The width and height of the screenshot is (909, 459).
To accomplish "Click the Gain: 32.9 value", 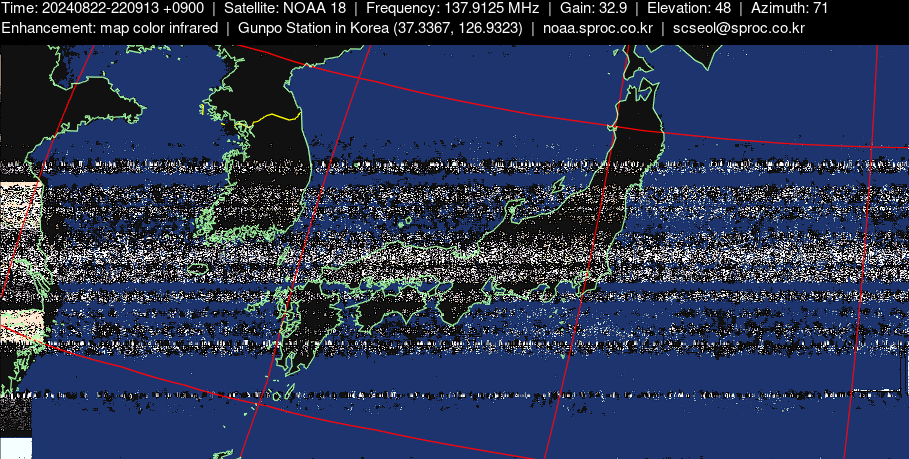I will tap(593, 8).
